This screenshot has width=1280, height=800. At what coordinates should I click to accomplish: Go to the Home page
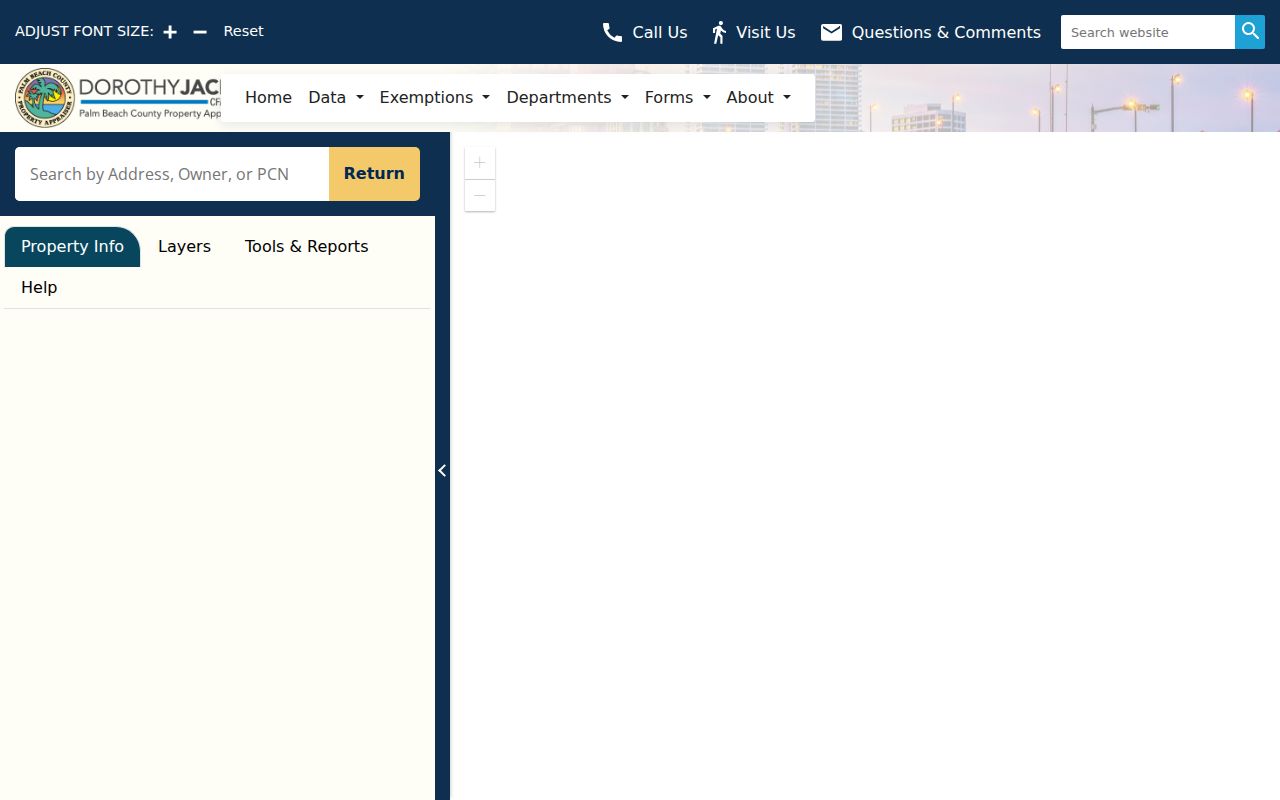coord(268,97)
